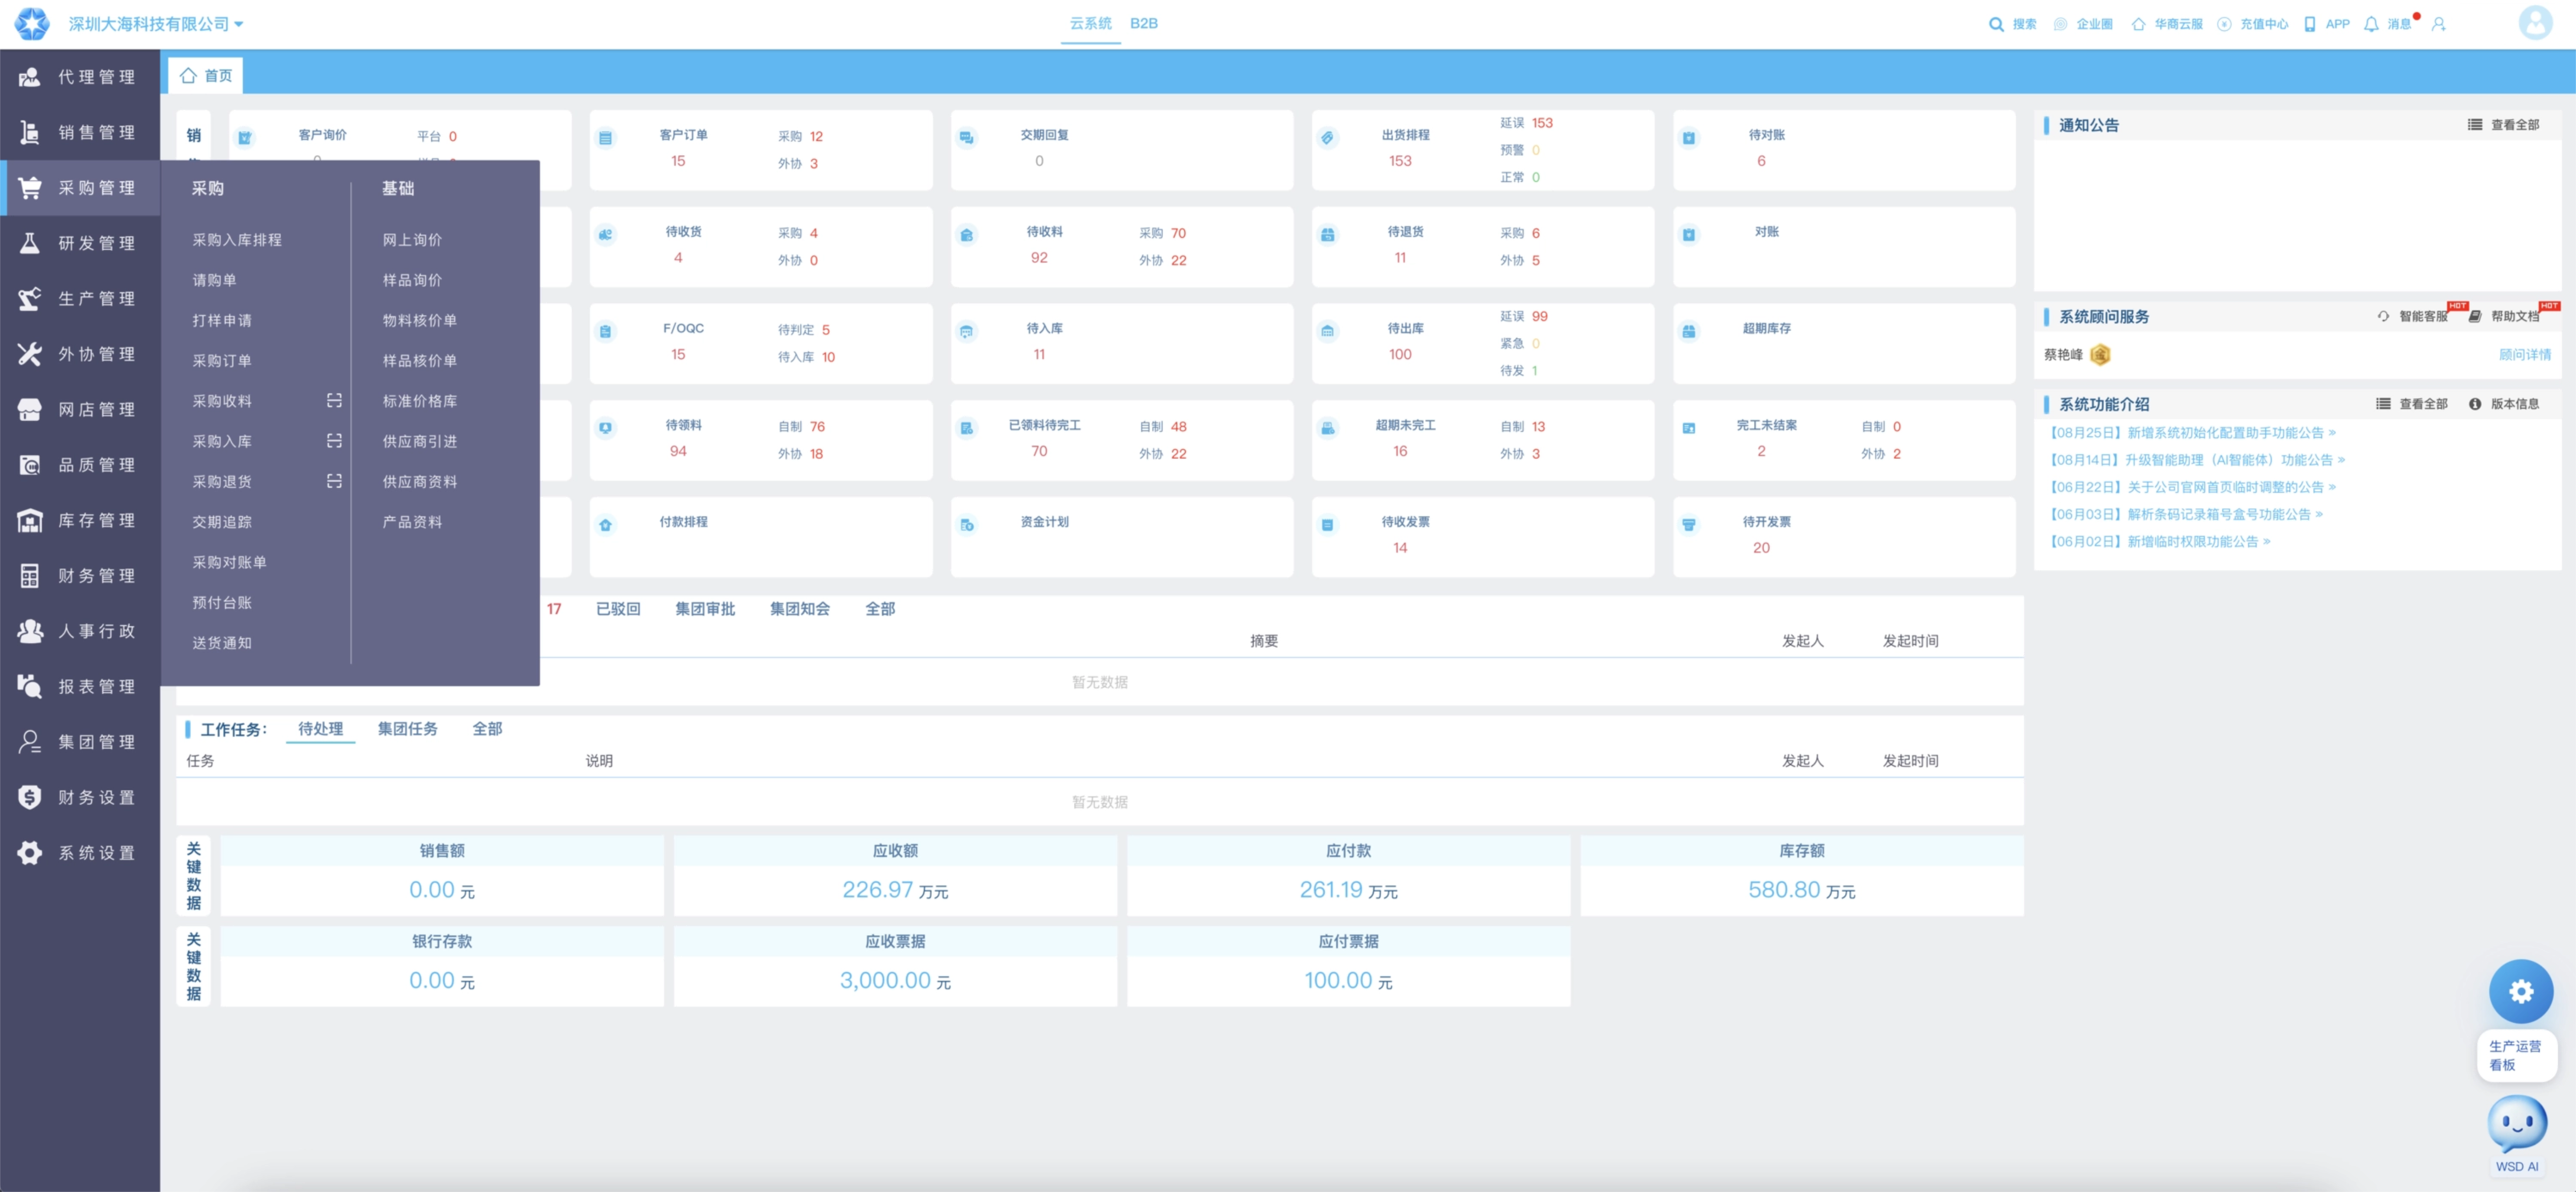The image size is (2576, 1192).
Task: Open 【06月22日】 announcement link
Action: click(x=2193, y=487)
